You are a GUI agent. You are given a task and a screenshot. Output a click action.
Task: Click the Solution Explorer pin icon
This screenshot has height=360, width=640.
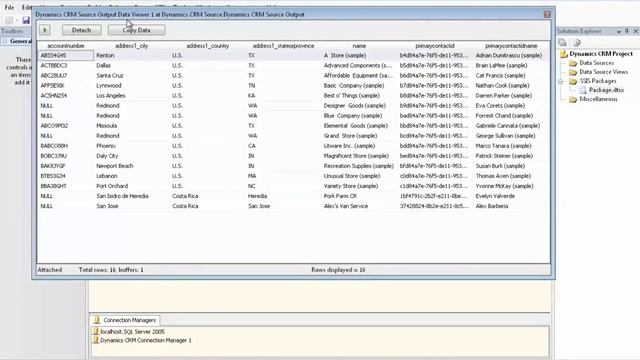click(627, 31)
